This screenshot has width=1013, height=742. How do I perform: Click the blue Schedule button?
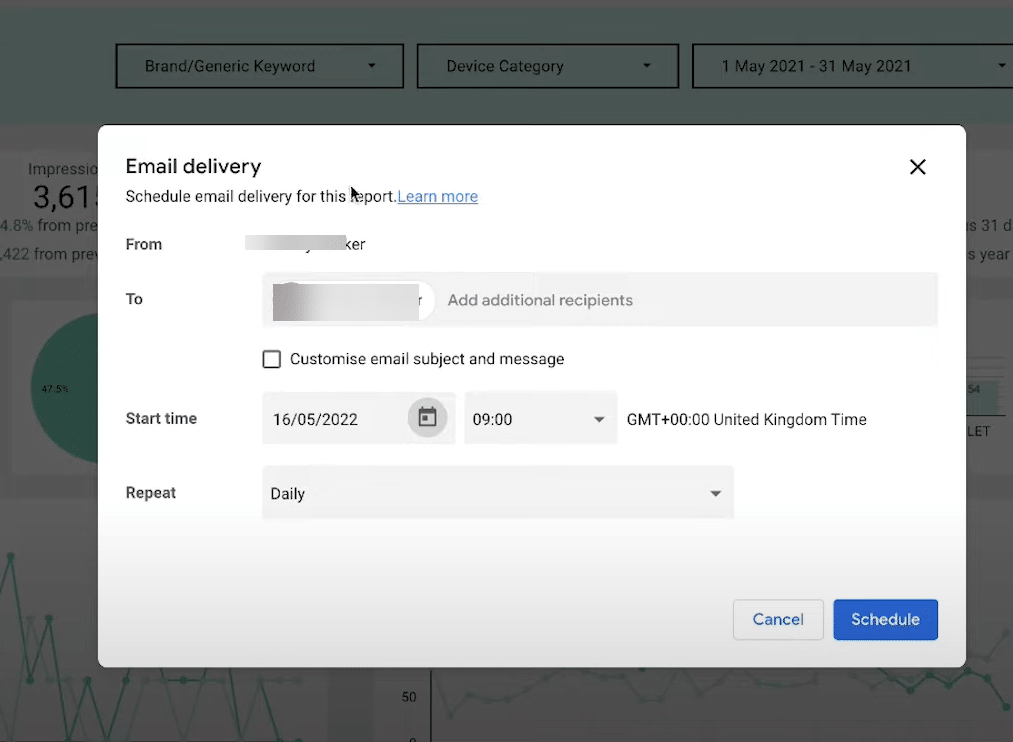click(x=885, y=619)
